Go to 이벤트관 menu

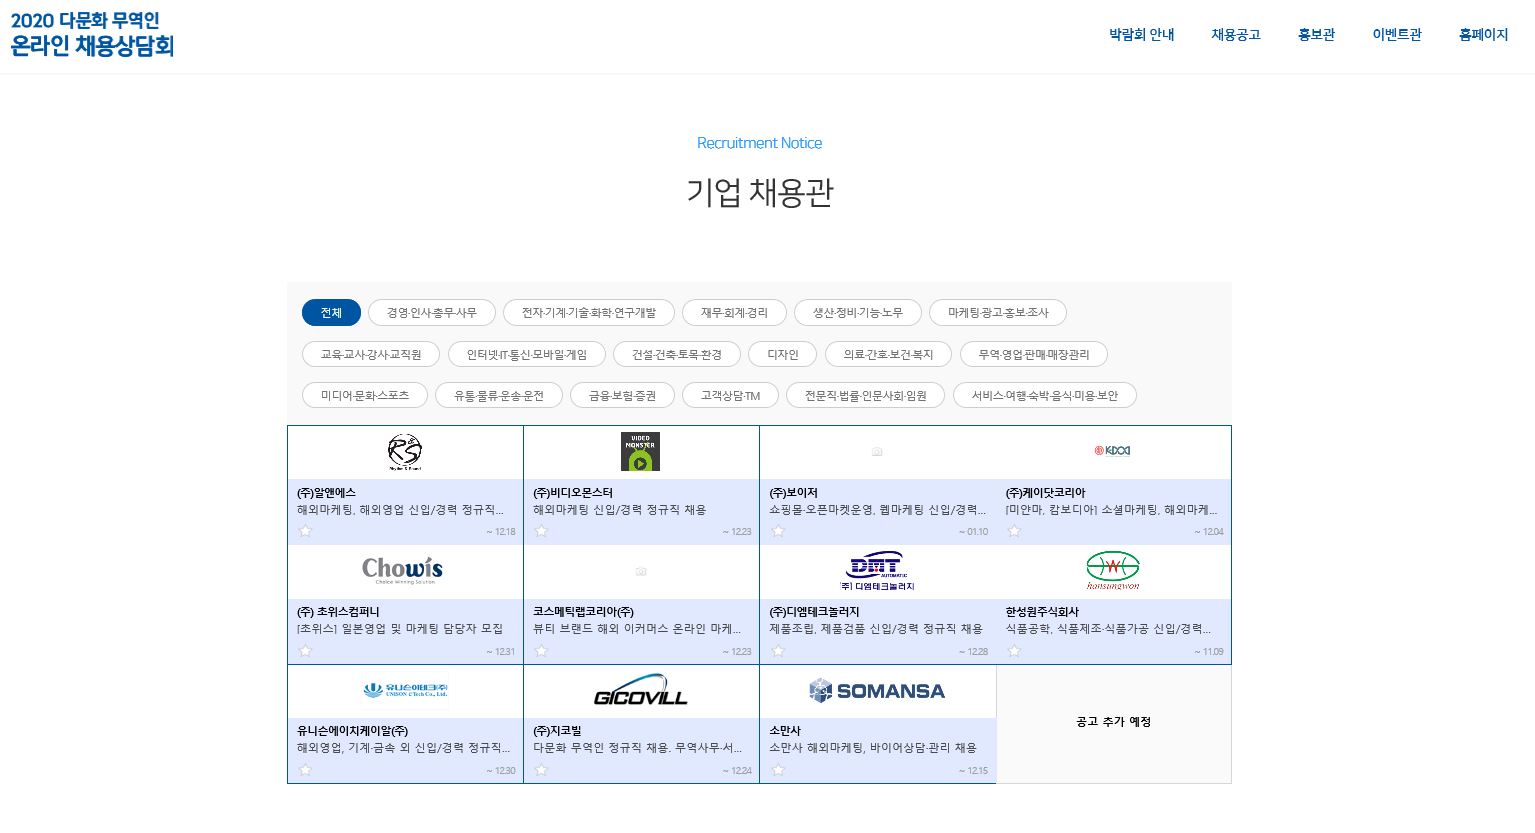[x=1397, y=35]
